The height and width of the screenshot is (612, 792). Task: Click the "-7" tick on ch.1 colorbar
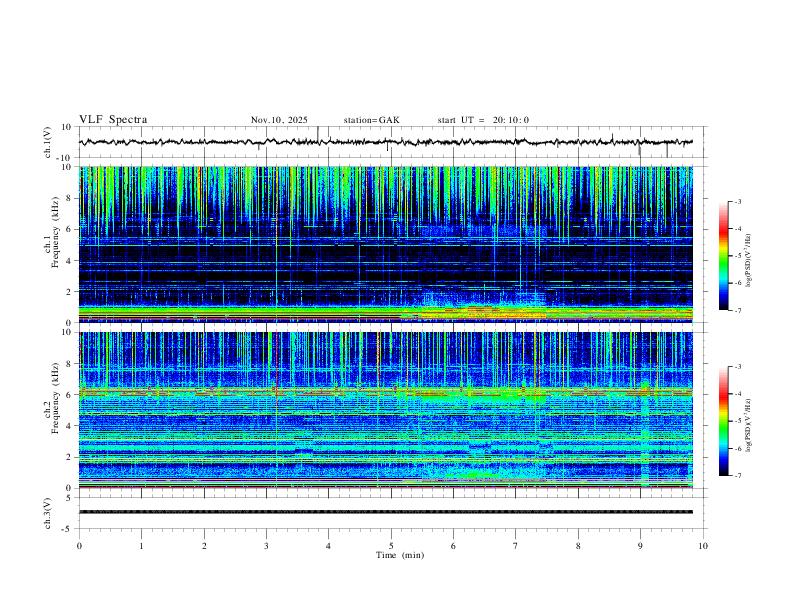[x=737, y=310]
